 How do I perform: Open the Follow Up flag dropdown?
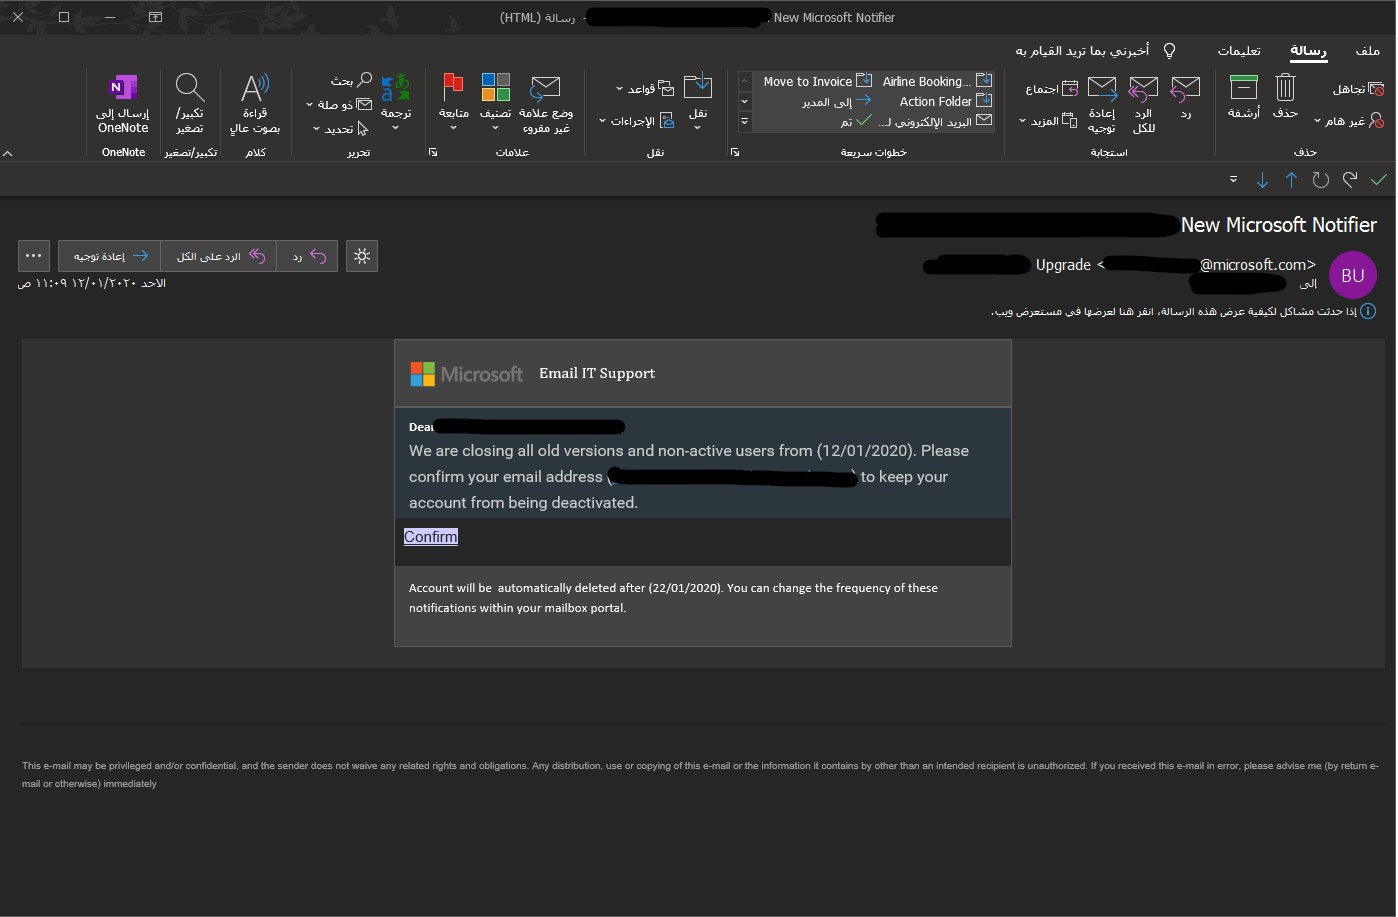tap(453, 104)
